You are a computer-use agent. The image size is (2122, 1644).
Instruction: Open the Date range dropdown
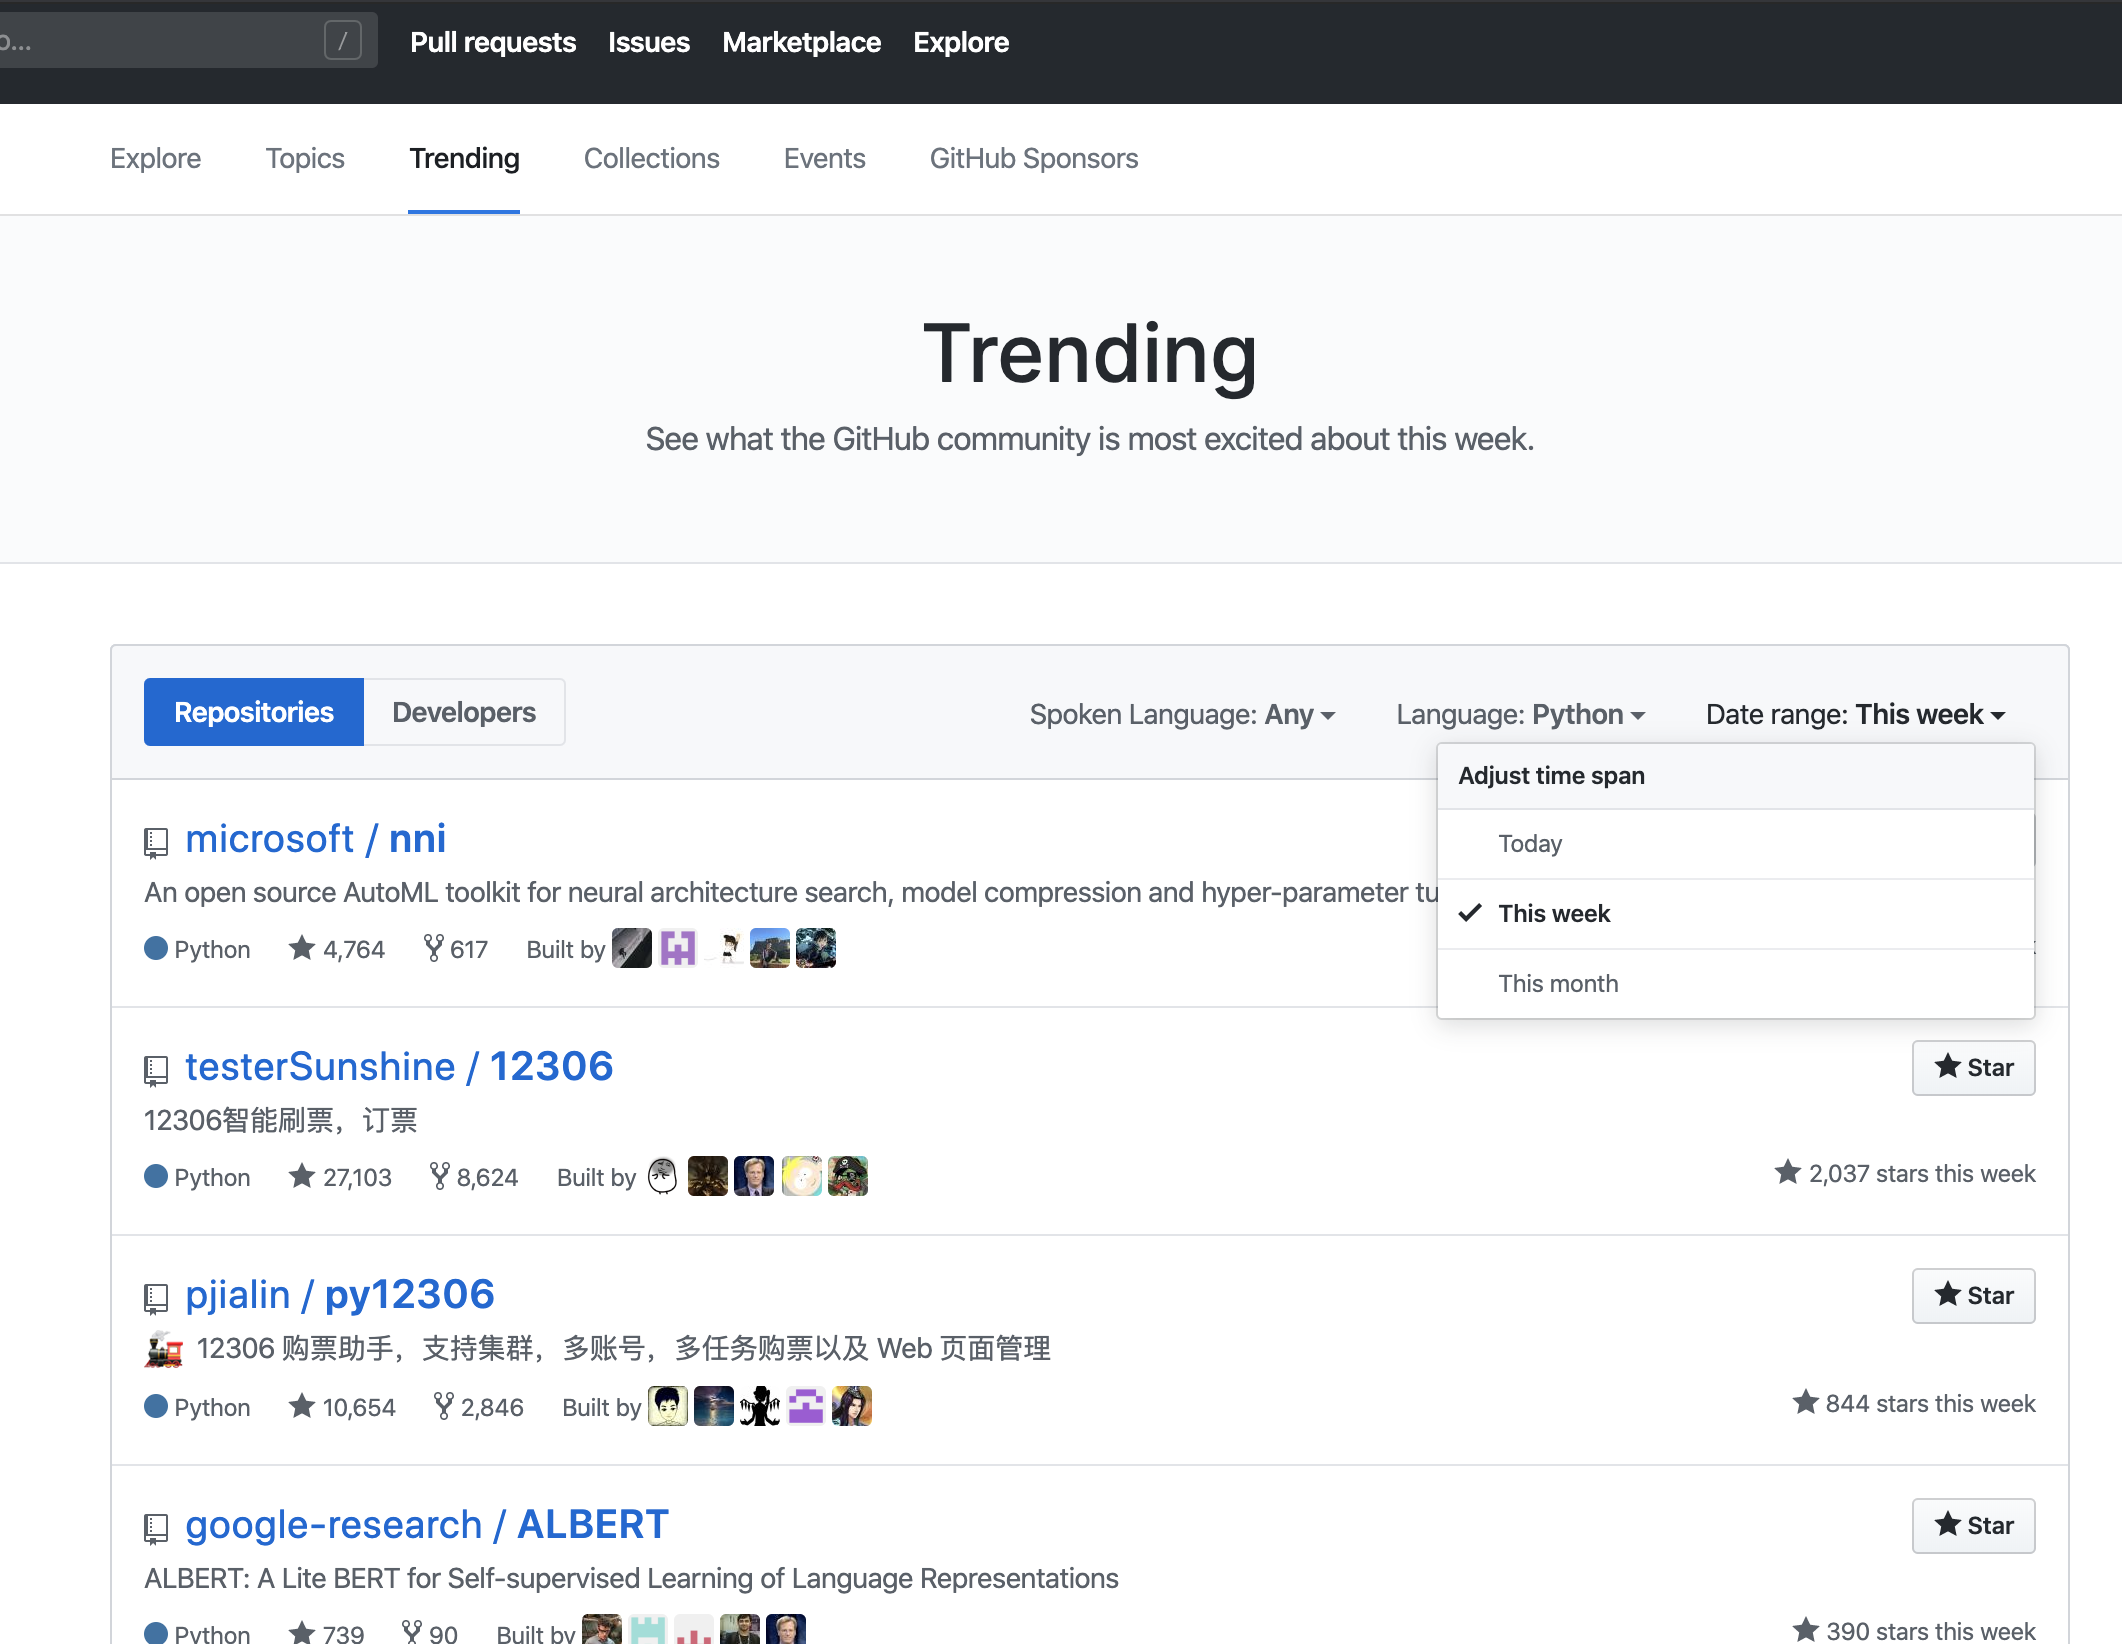tap(1853, 714)
